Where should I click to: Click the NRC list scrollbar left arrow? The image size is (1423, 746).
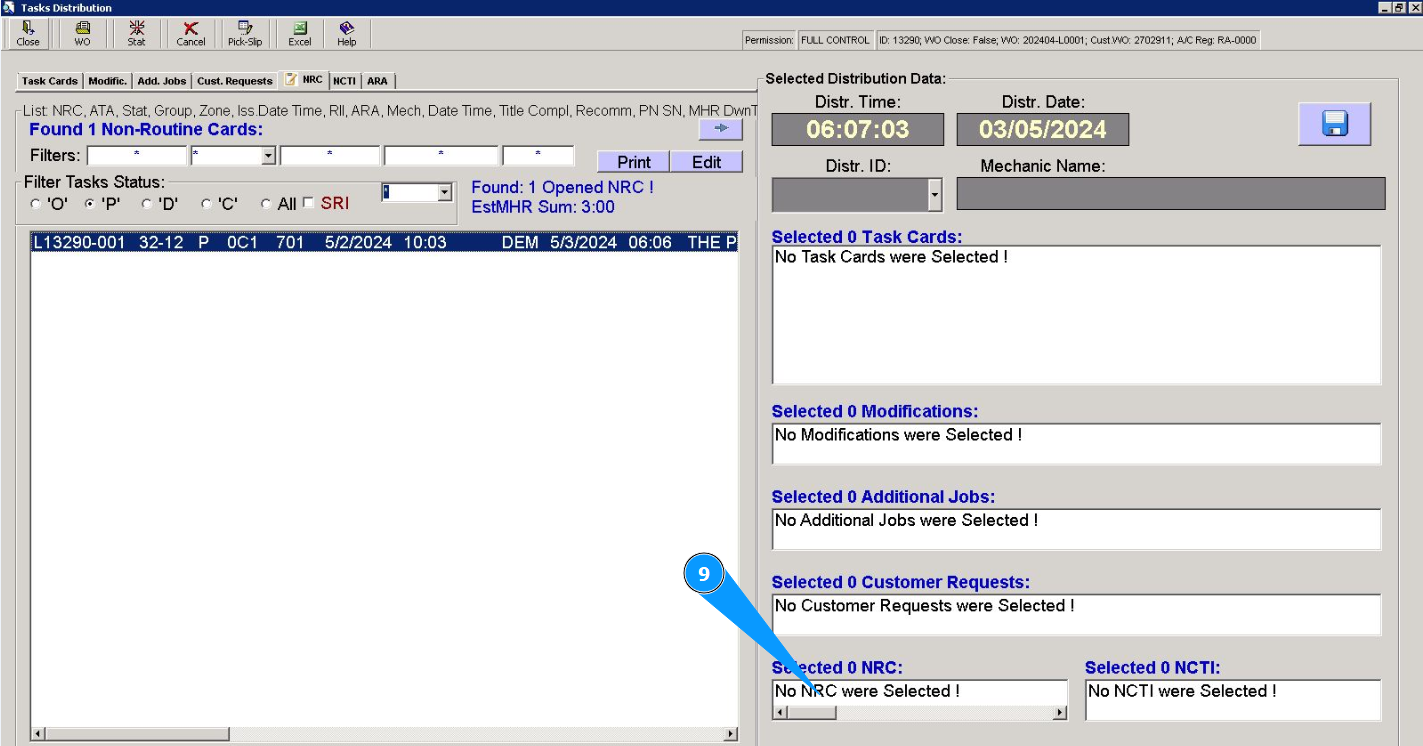[39, 734]
